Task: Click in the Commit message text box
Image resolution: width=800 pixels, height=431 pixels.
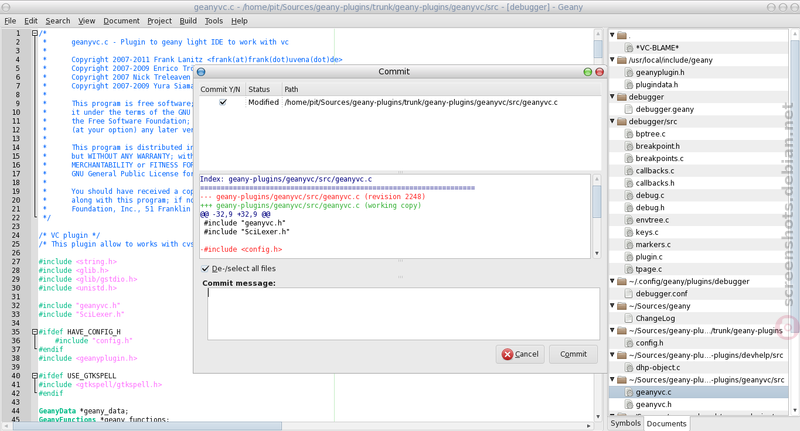Action: pyautogui.click(x=403, y=314)
